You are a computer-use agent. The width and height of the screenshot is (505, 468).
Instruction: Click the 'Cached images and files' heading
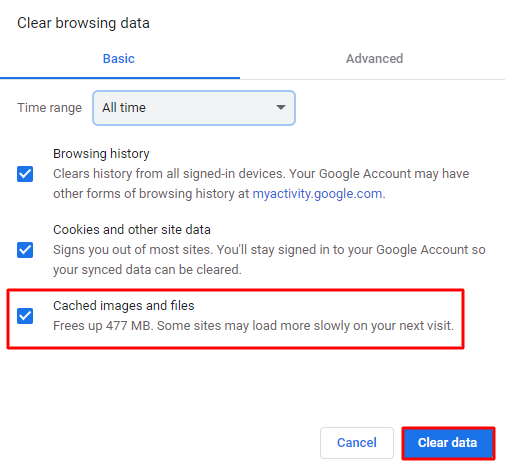click(x=124, y=306)
